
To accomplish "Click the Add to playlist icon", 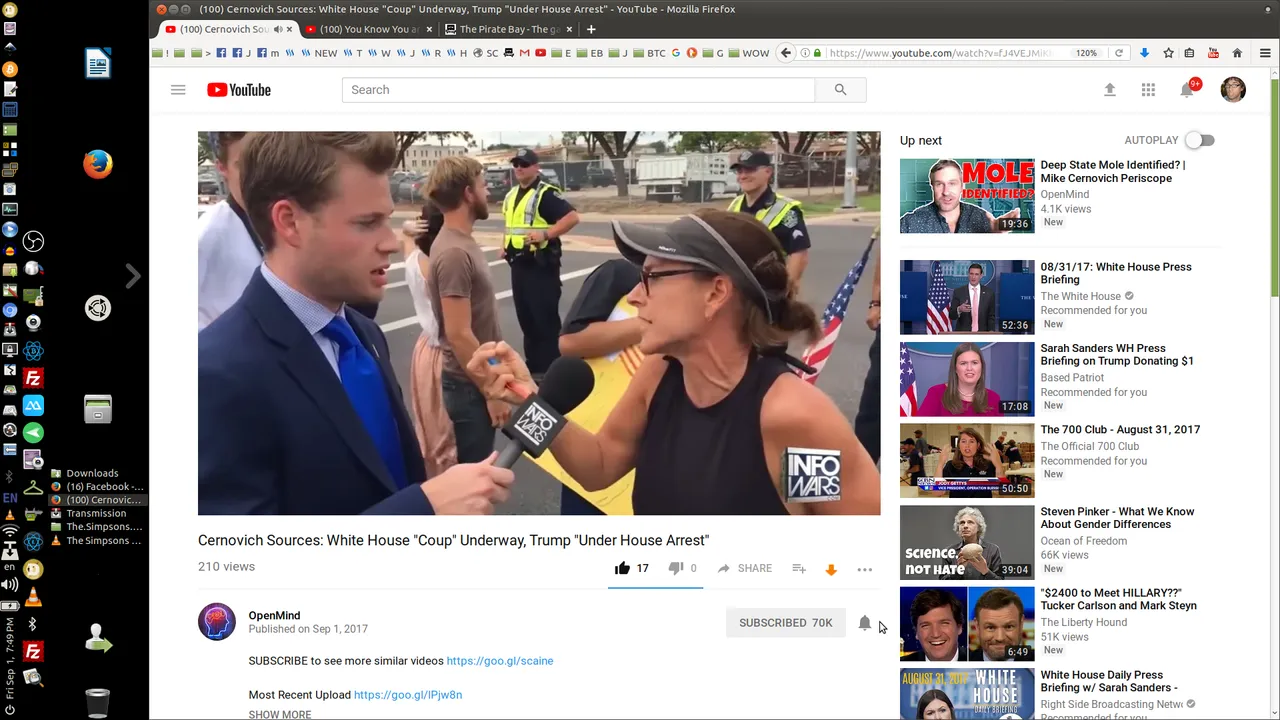I will [x=799, y=568].
